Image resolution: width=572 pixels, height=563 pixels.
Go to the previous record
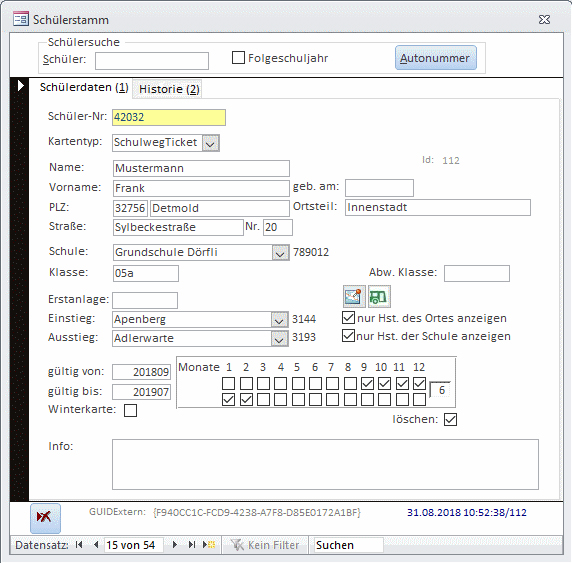96,545
